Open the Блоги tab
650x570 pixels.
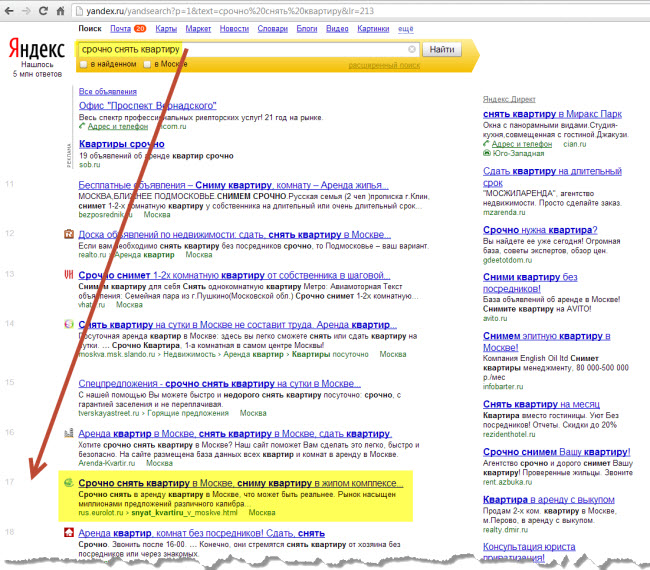pyautogui.click(x=307, y=29)
